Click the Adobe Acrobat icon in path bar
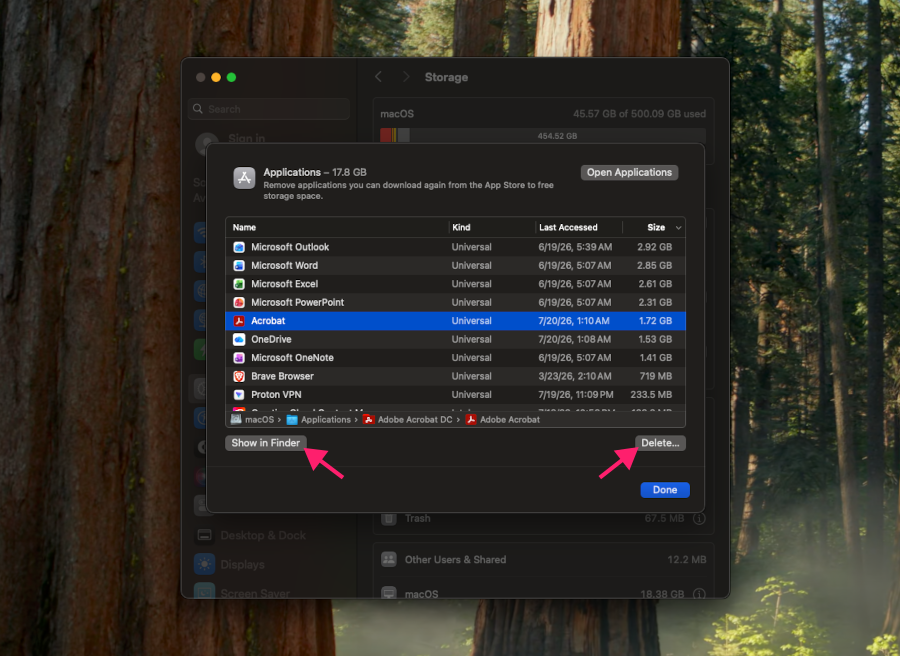 click(471, 420)
